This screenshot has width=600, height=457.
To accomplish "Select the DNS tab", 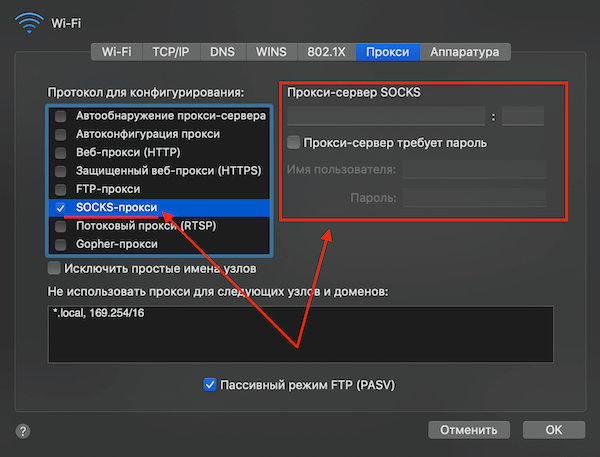I will coord(222,51).
